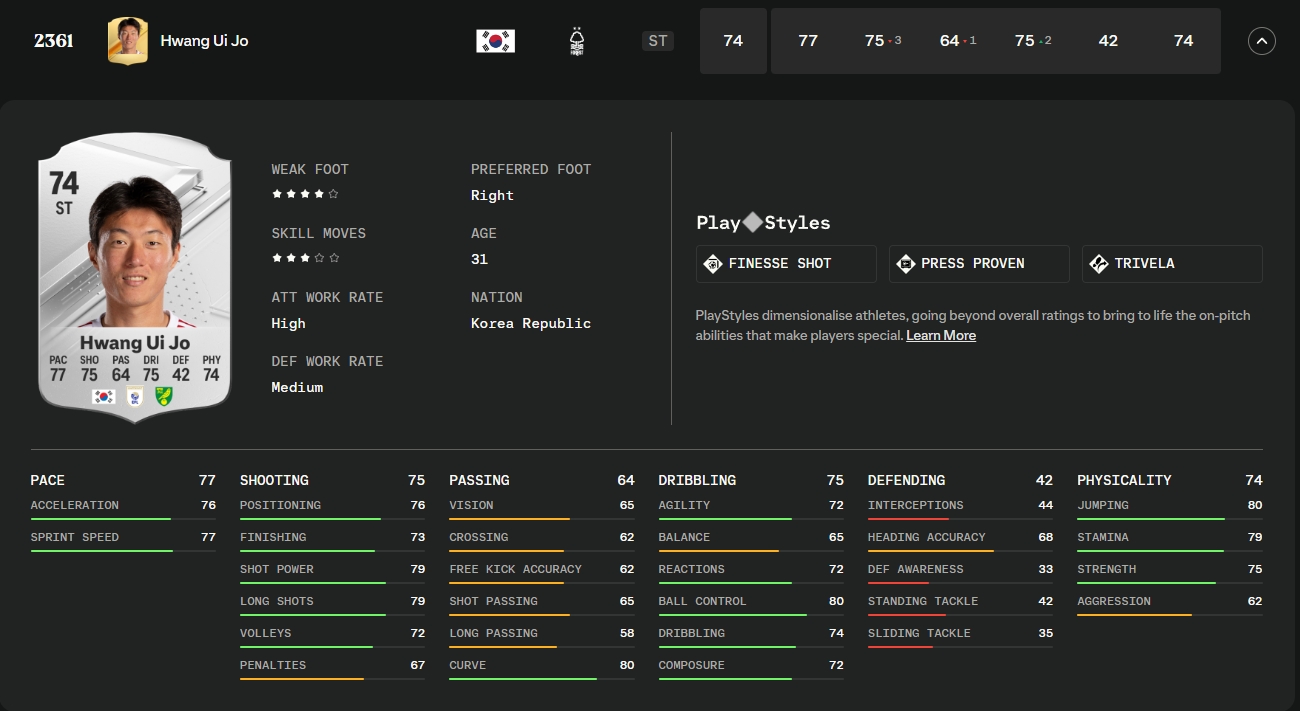
Task: Click the ST position badge in header
Action: 658,41
